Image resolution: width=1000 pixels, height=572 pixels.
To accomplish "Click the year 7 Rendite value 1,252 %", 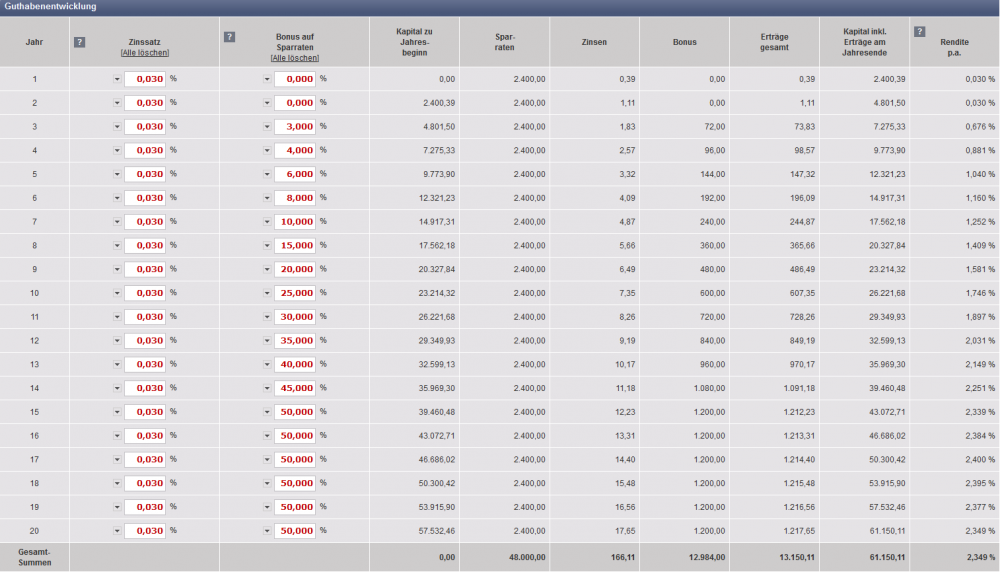I will [978, 222].
